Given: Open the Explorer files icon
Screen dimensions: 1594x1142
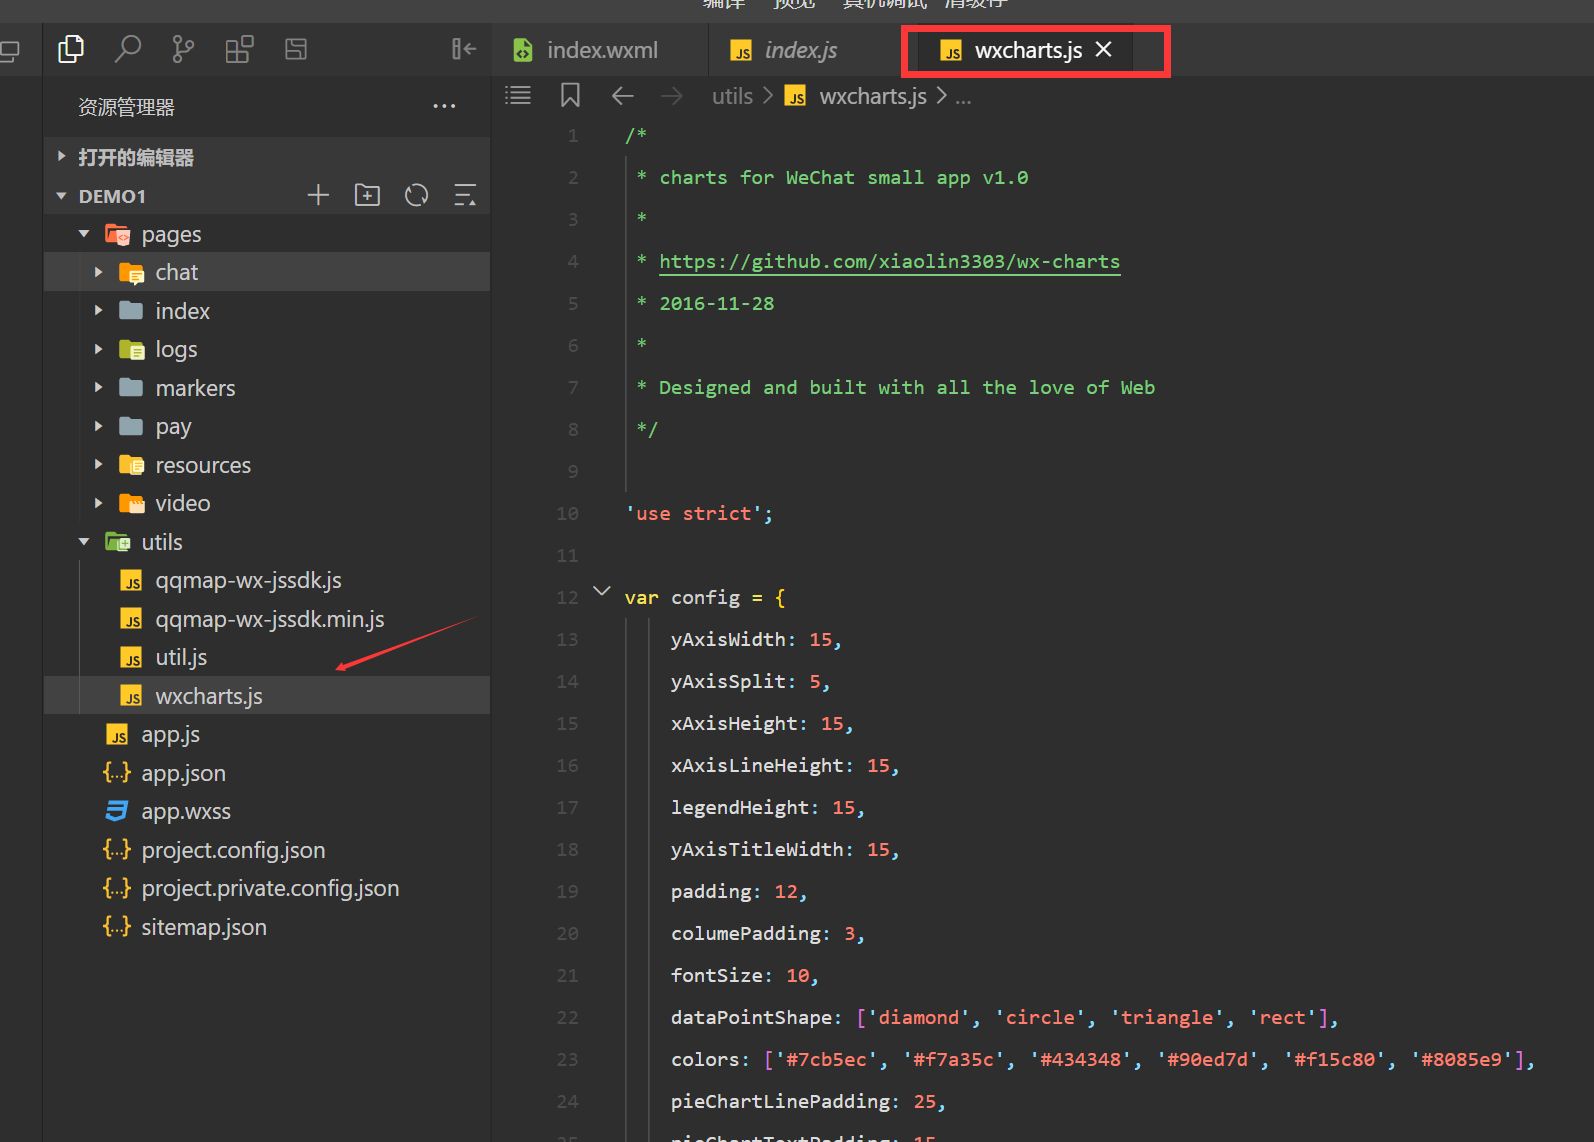Looking at the screenshot, I should (71, 49).
